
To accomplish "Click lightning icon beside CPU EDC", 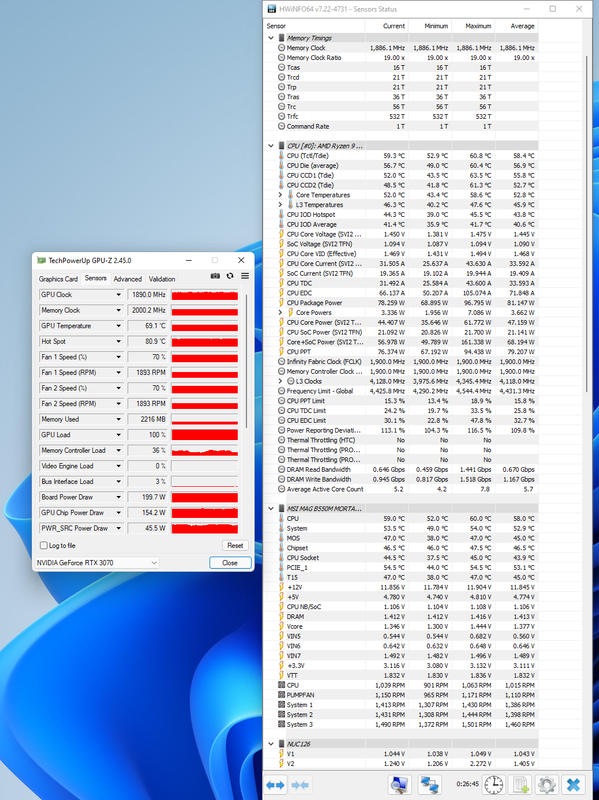I will [x=281, y=293].
